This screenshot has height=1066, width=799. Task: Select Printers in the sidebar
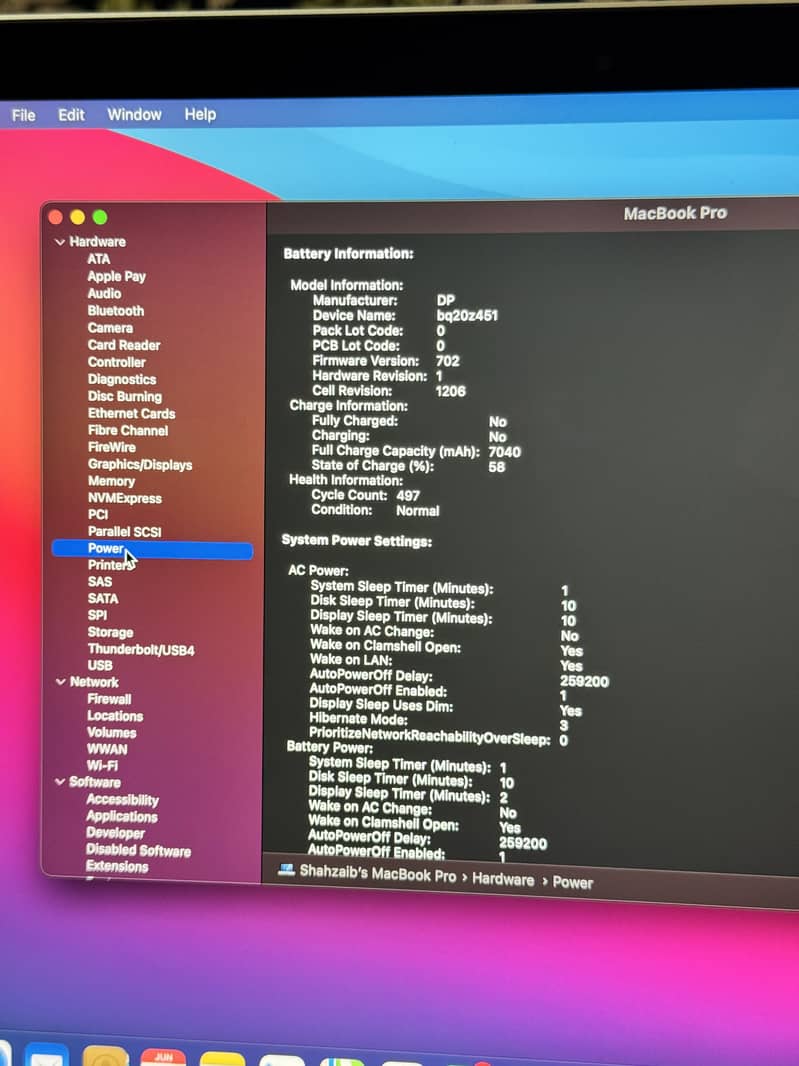pos(110,565)
